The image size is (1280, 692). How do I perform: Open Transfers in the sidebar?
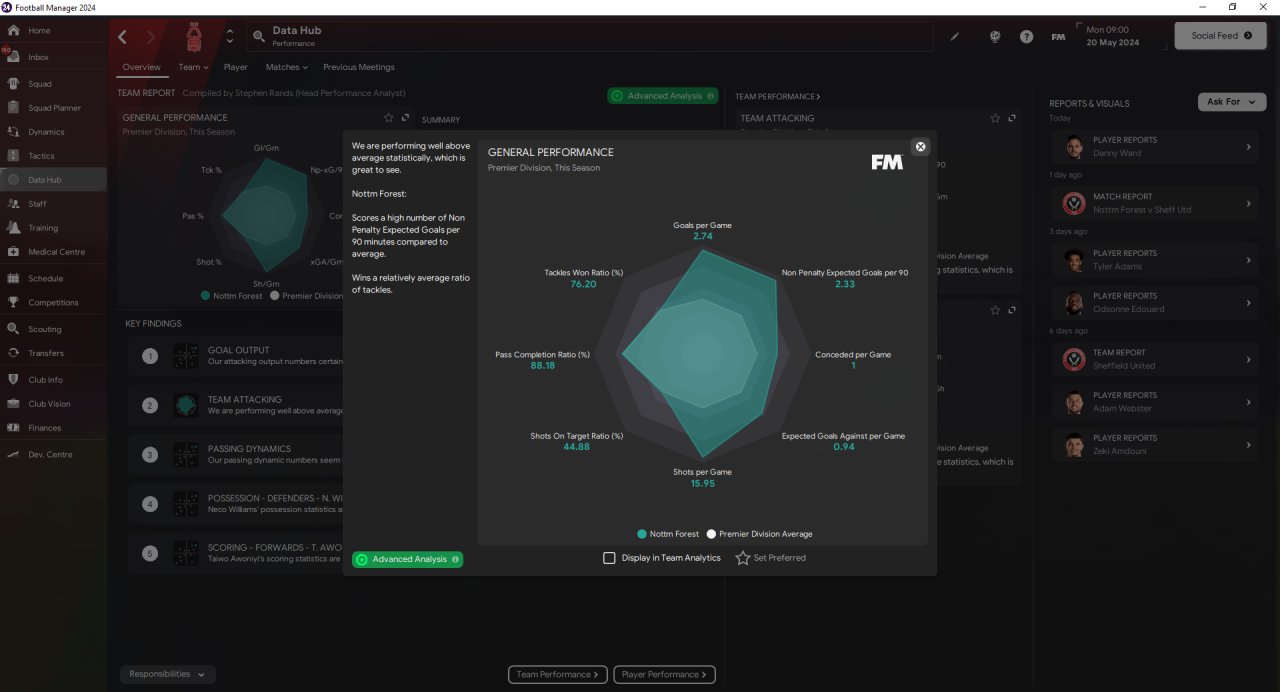tap(53, 353)
